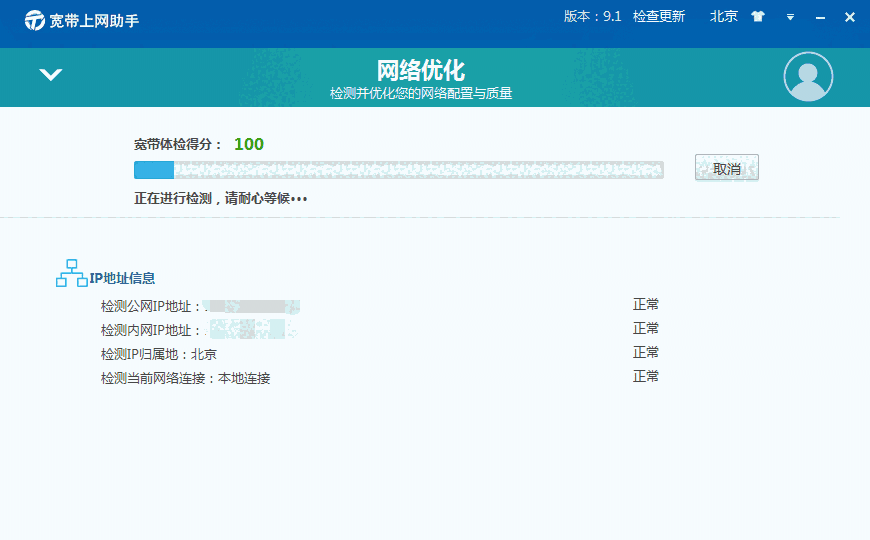Click the 宽带上网助手 logo icon
The height and width of the screenshot is (540, 870).
click(35, 20)
